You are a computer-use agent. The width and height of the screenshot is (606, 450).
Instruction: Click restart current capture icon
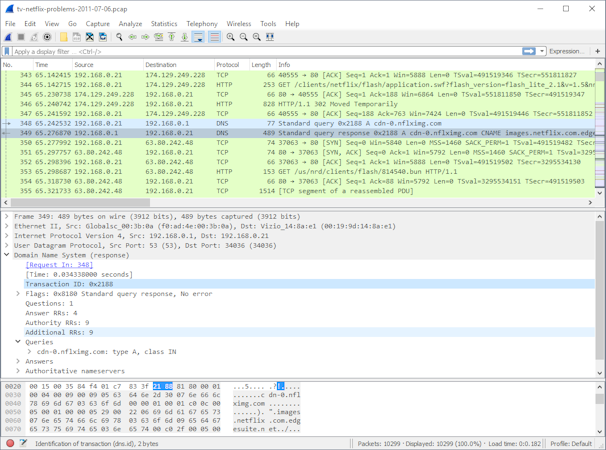(x=34, y=37)
